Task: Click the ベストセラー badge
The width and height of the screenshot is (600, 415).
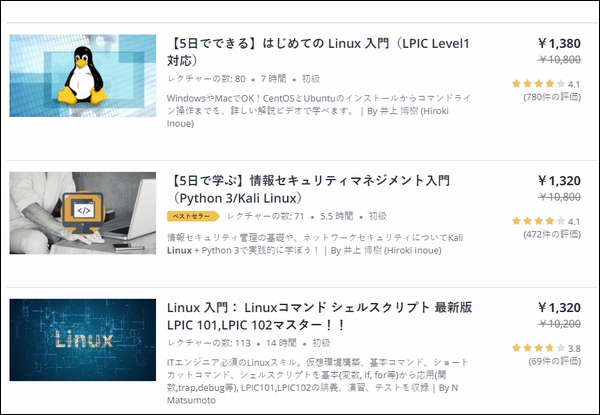Action: tap(193, 216)
